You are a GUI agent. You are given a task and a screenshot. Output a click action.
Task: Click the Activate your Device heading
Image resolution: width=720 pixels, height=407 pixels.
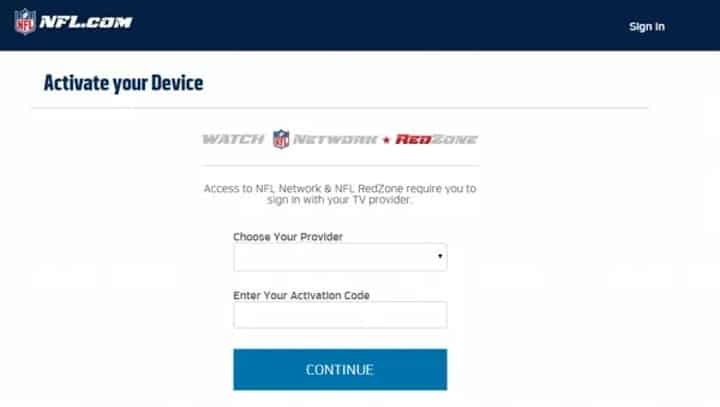(124, 83)
